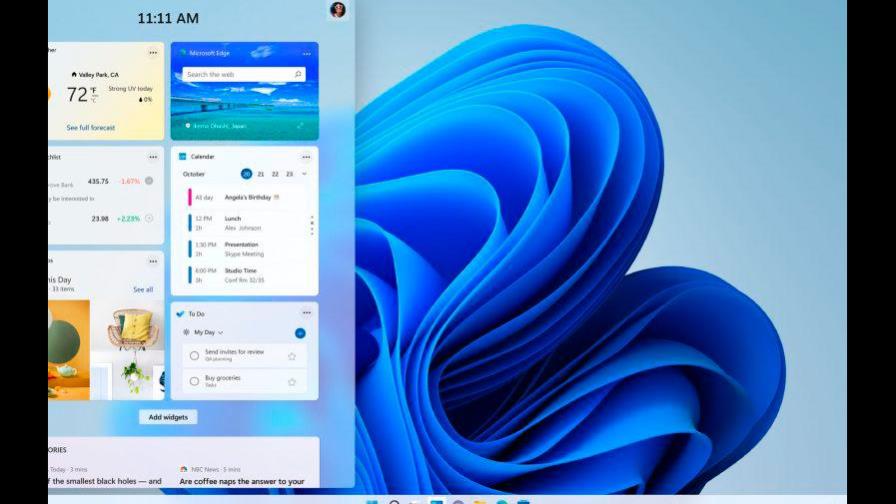Click See all photos link
This screenshot has height=504, width=896.
click(x=143, y=290)
